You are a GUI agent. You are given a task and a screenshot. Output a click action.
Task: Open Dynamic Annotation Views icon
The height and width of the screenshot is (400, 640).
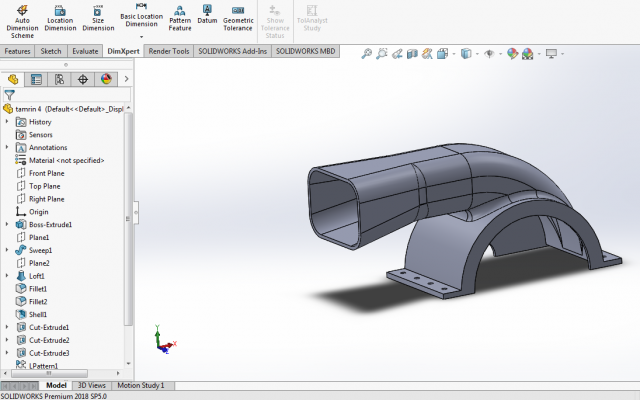427,53
